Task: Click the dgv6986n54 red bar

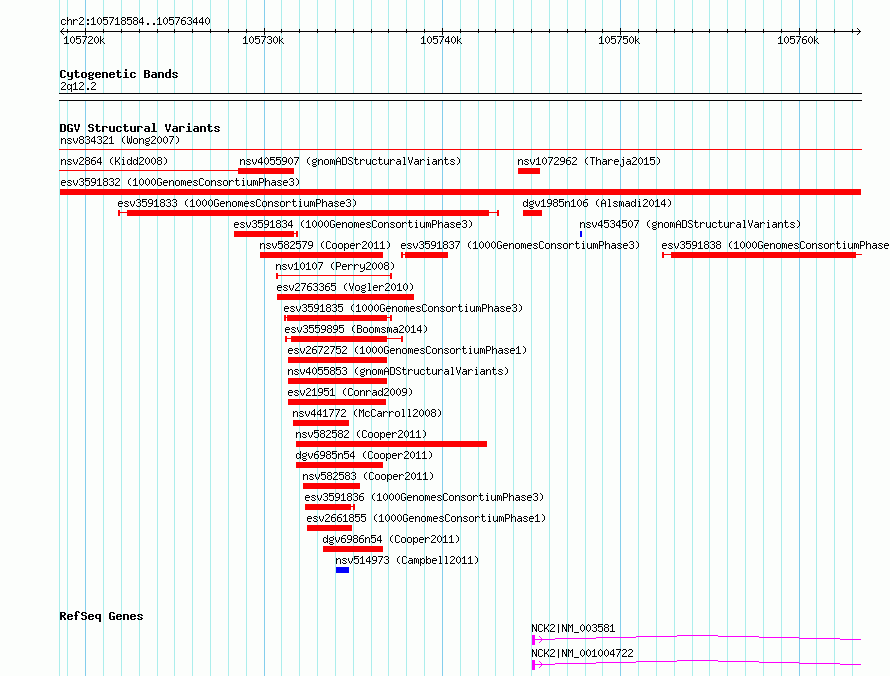Action: (x=353, y=549)
